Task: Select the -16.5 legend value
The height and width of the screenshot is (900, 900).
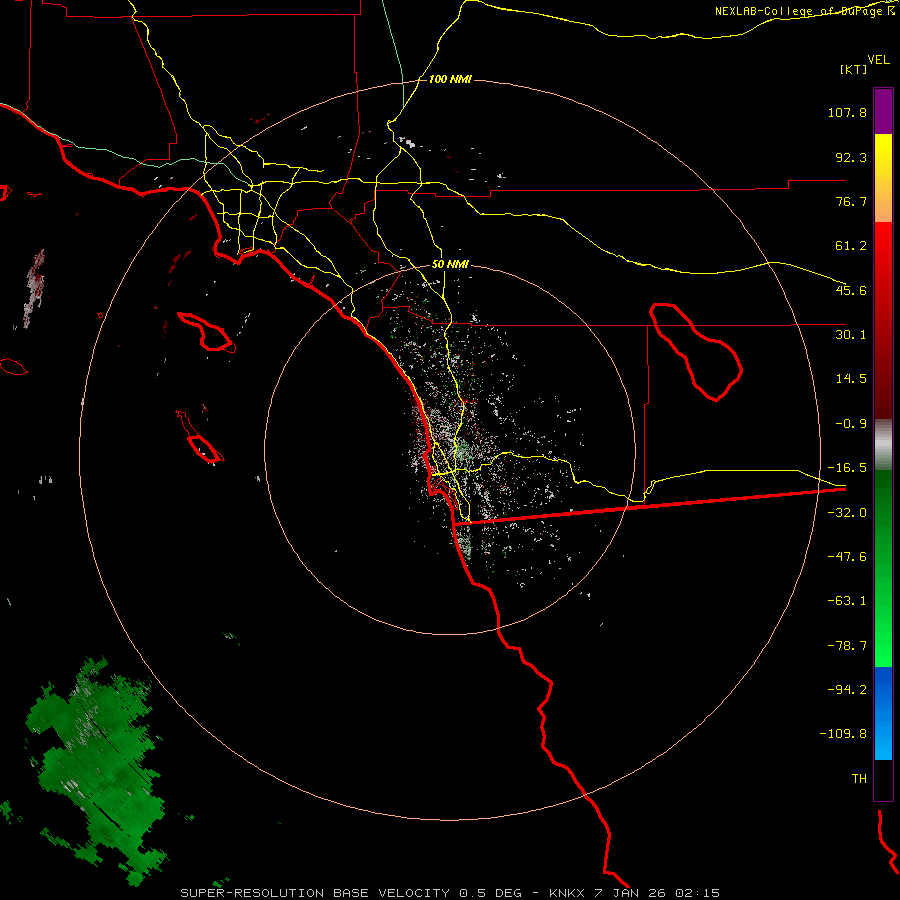Action: click(x=847, y=468)
